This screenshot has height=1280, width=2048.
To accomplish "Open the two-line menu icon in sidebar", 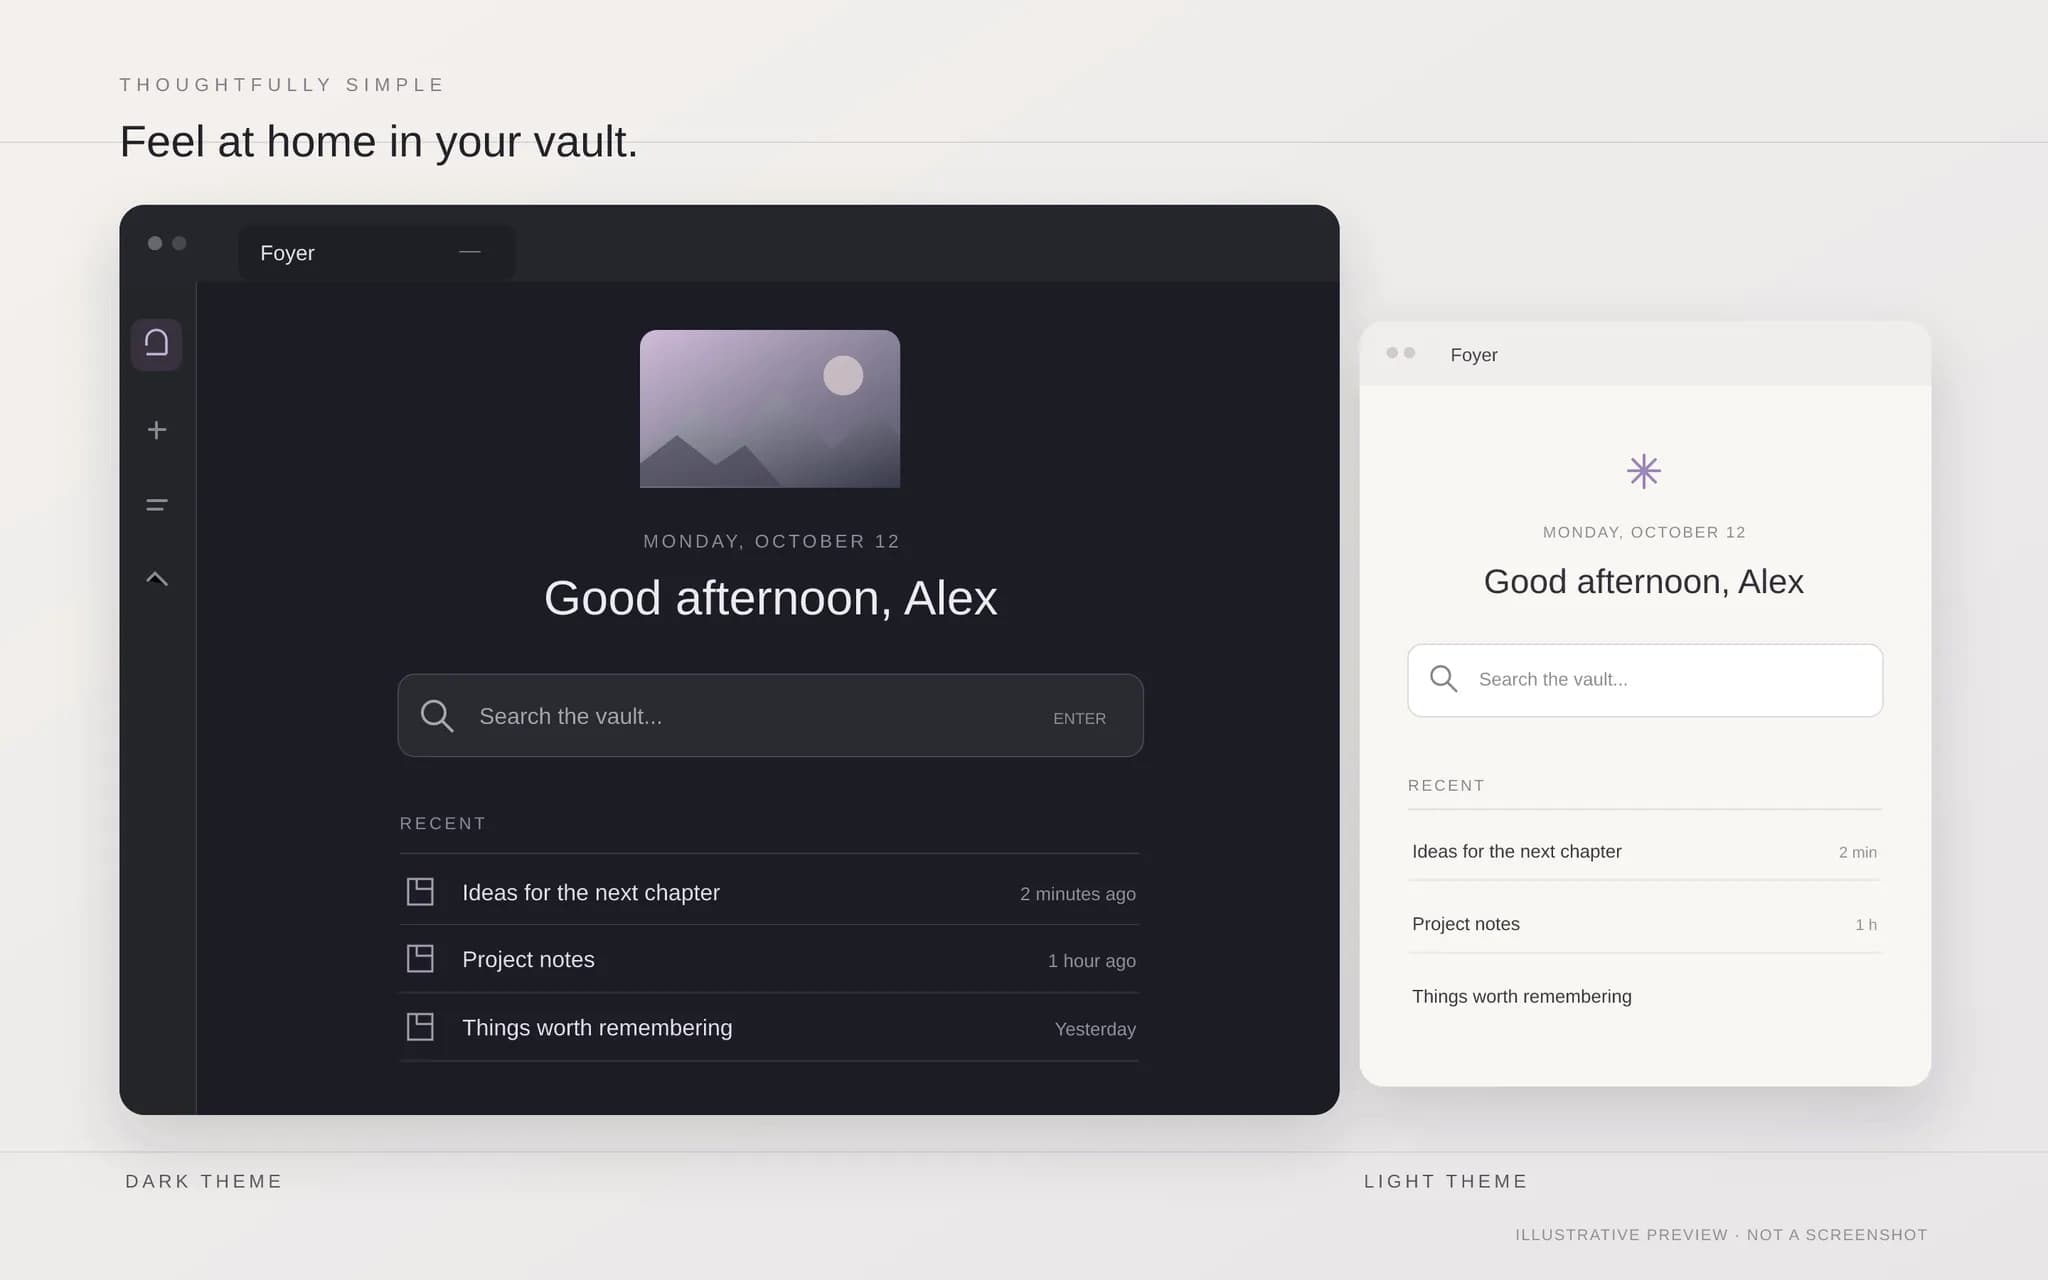I will [x=157, y=505].
